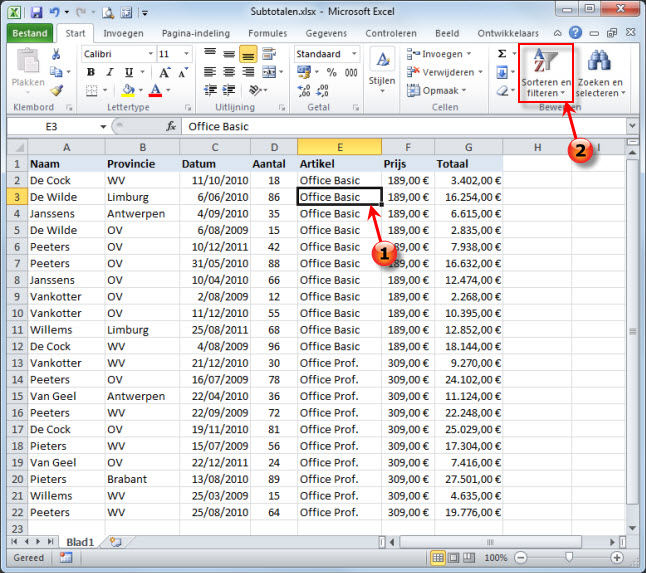Click the 100% zoom level
Image resolution: width=646 pixels, height=573 pixels.
point(496,558)
